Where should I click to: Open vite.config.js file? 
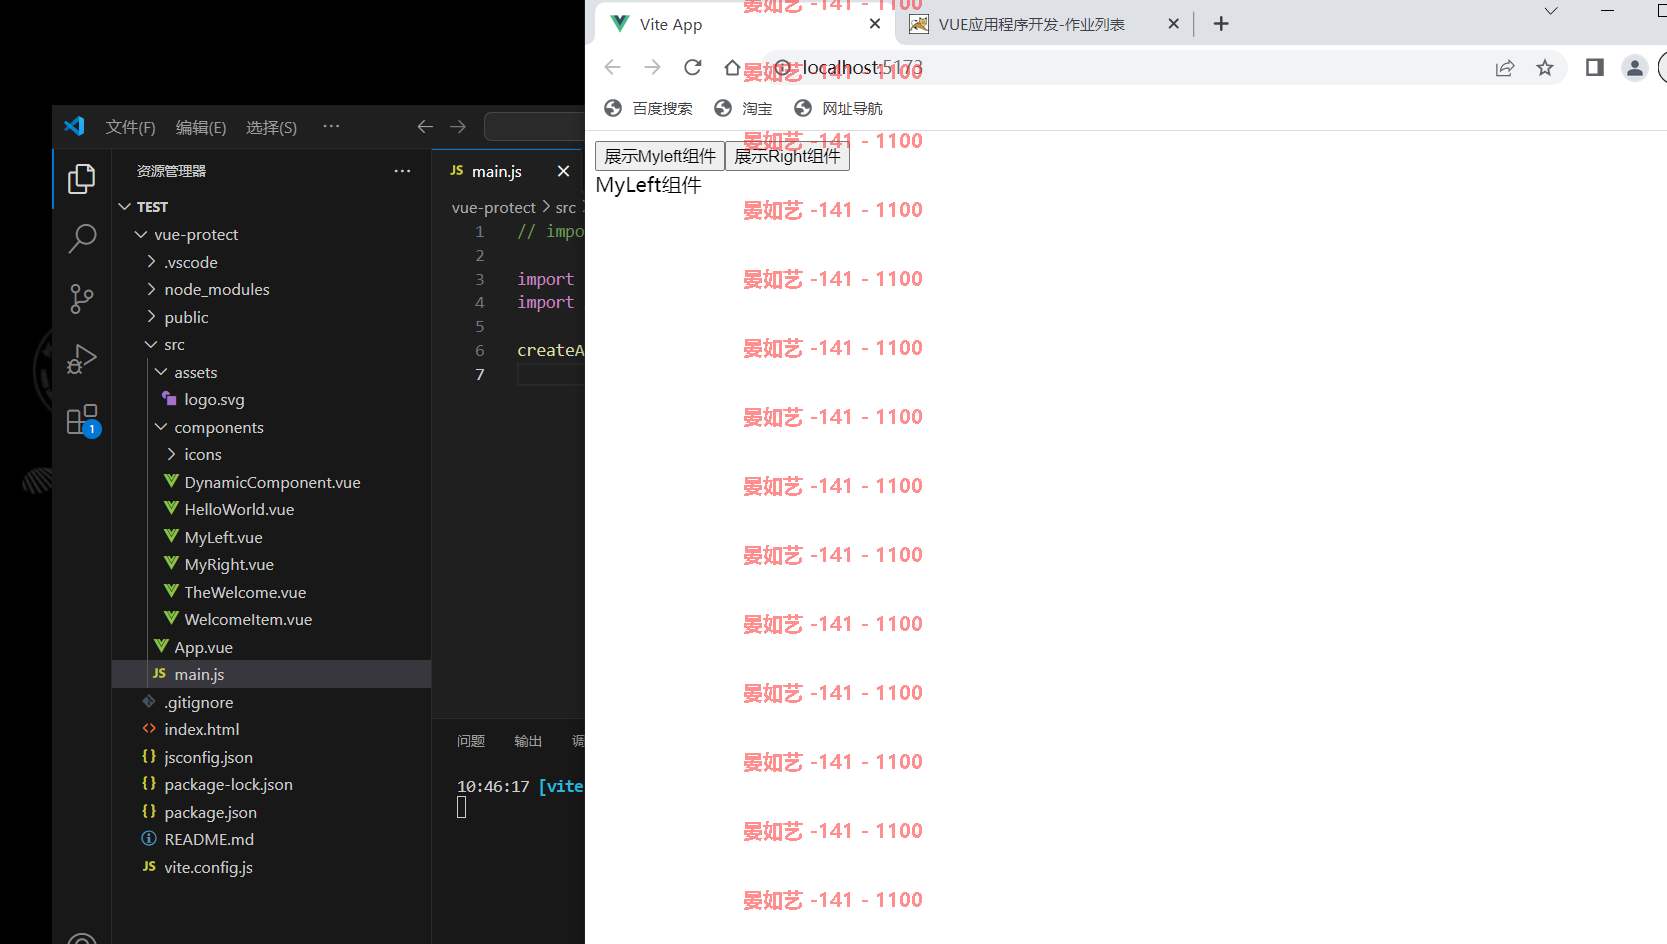pos(271,867)
